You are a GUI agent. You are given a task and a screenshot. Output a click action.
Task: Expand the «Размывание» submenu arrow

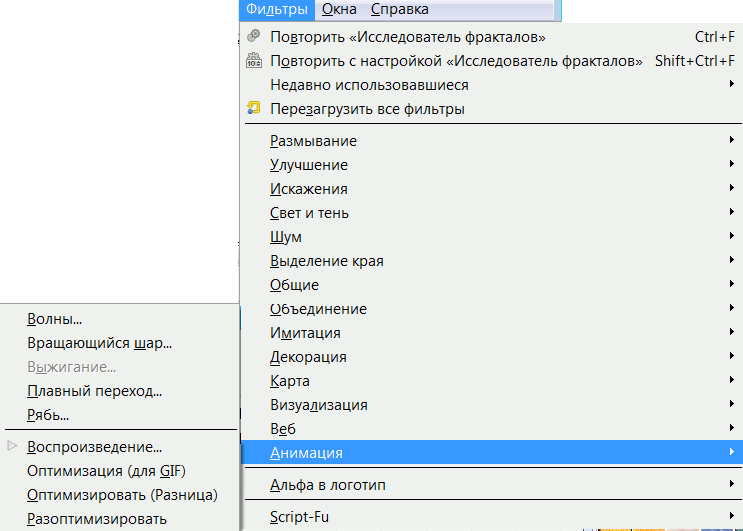coord(733,141)
